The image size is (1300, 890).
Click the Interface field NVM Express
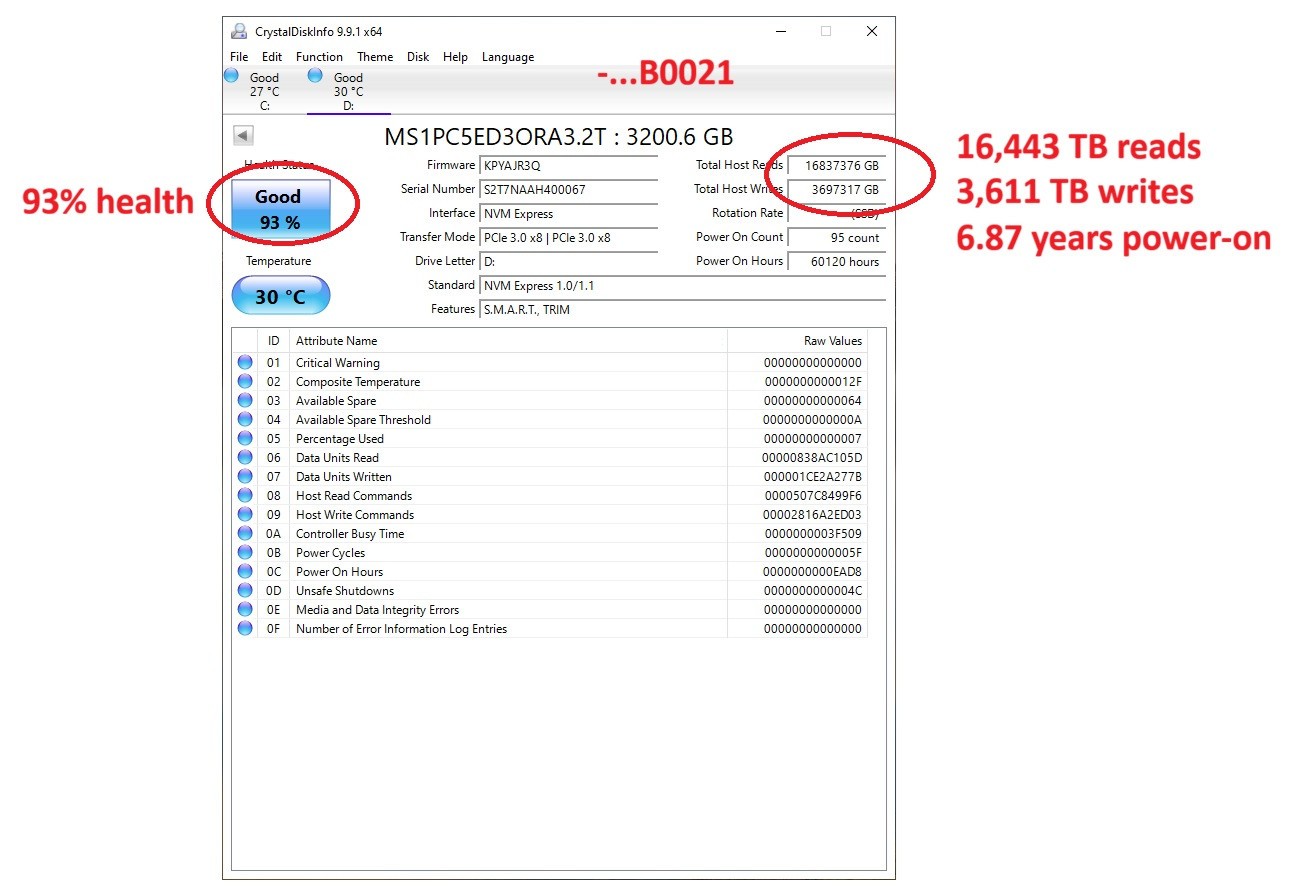click(568, 214)
